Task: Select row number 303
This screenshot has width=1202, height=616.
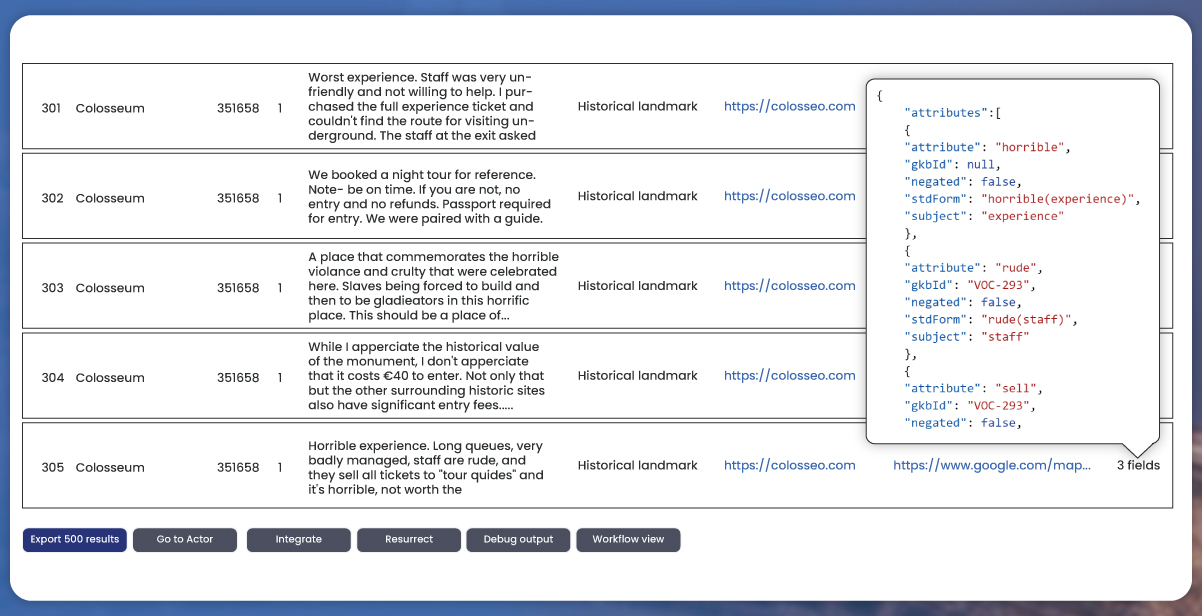Action: coord(52,288)
